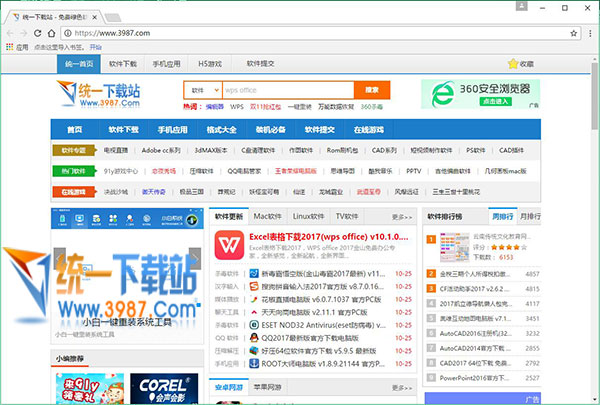Viewport: 600px width, 405px height.
Task: Click the QQ penguin icon in QQ2017 row
Action: 254,338
